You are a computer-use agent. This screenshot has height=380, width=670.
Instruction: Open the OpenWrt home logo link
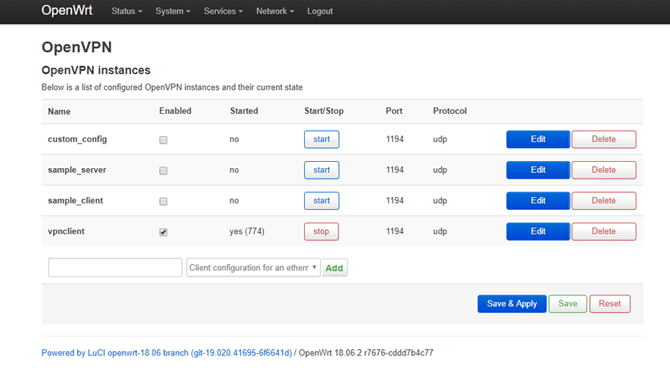tap(67, 10)
